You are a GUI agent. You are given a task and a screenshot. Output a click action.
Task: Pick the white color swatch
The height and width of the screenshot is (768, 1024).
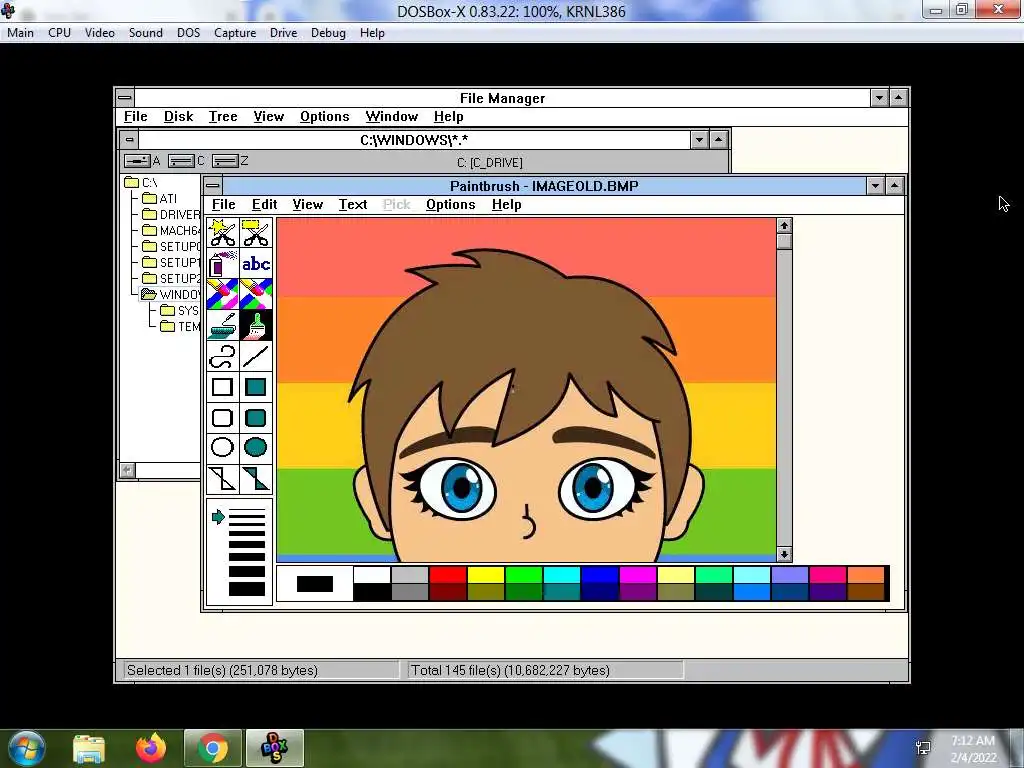(x=372, y=575)
